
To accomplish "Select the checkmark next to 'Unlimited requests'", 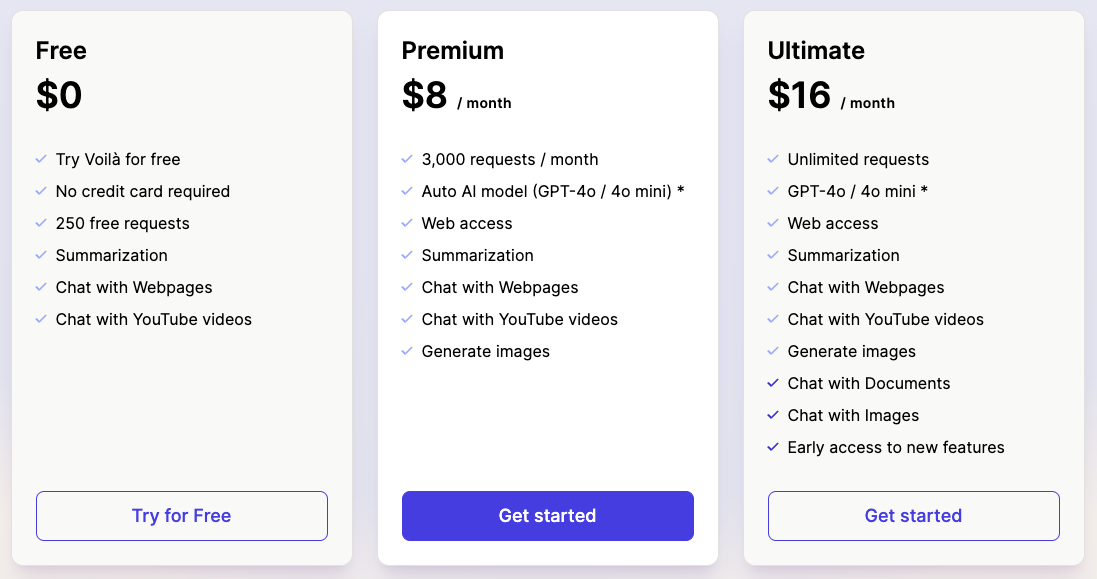I will (772, 159).
